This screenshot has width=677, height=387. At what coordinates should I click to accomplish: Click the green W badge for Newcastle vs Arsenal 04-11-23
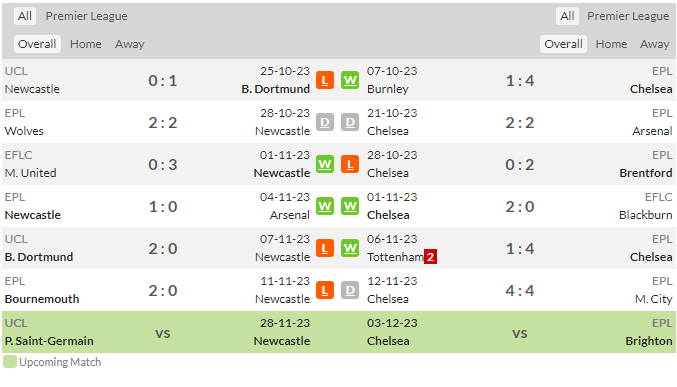325,206
